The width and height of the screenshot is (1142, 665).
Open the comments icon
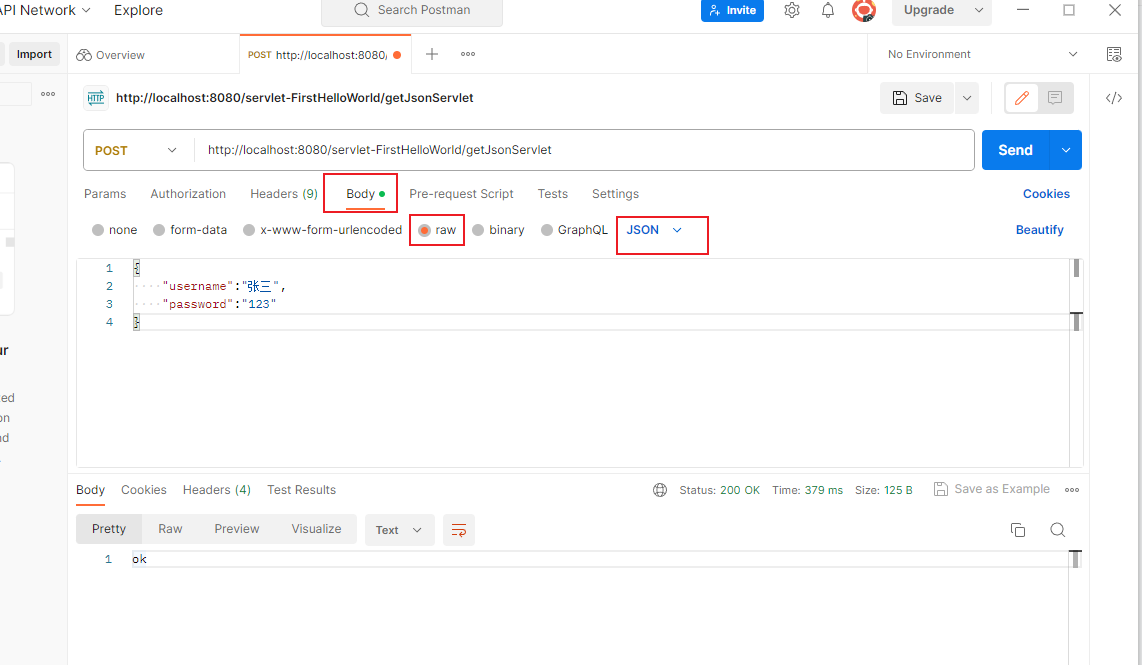(1055, 98)
